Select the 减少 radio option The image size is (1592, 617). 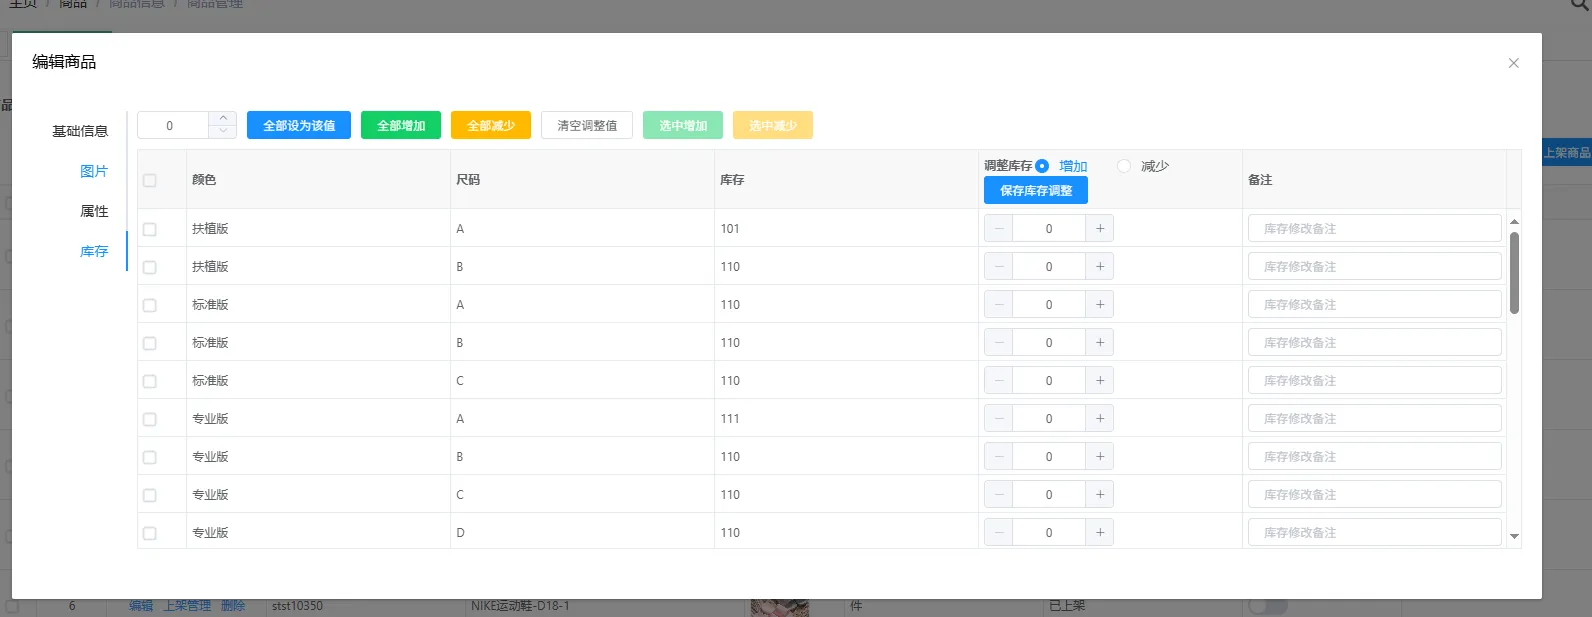coord(1124,166)
